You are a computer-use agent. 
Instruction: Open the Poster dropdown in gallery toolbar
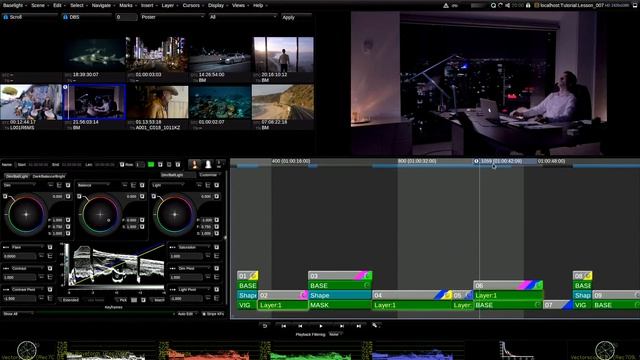click(172, 17)
